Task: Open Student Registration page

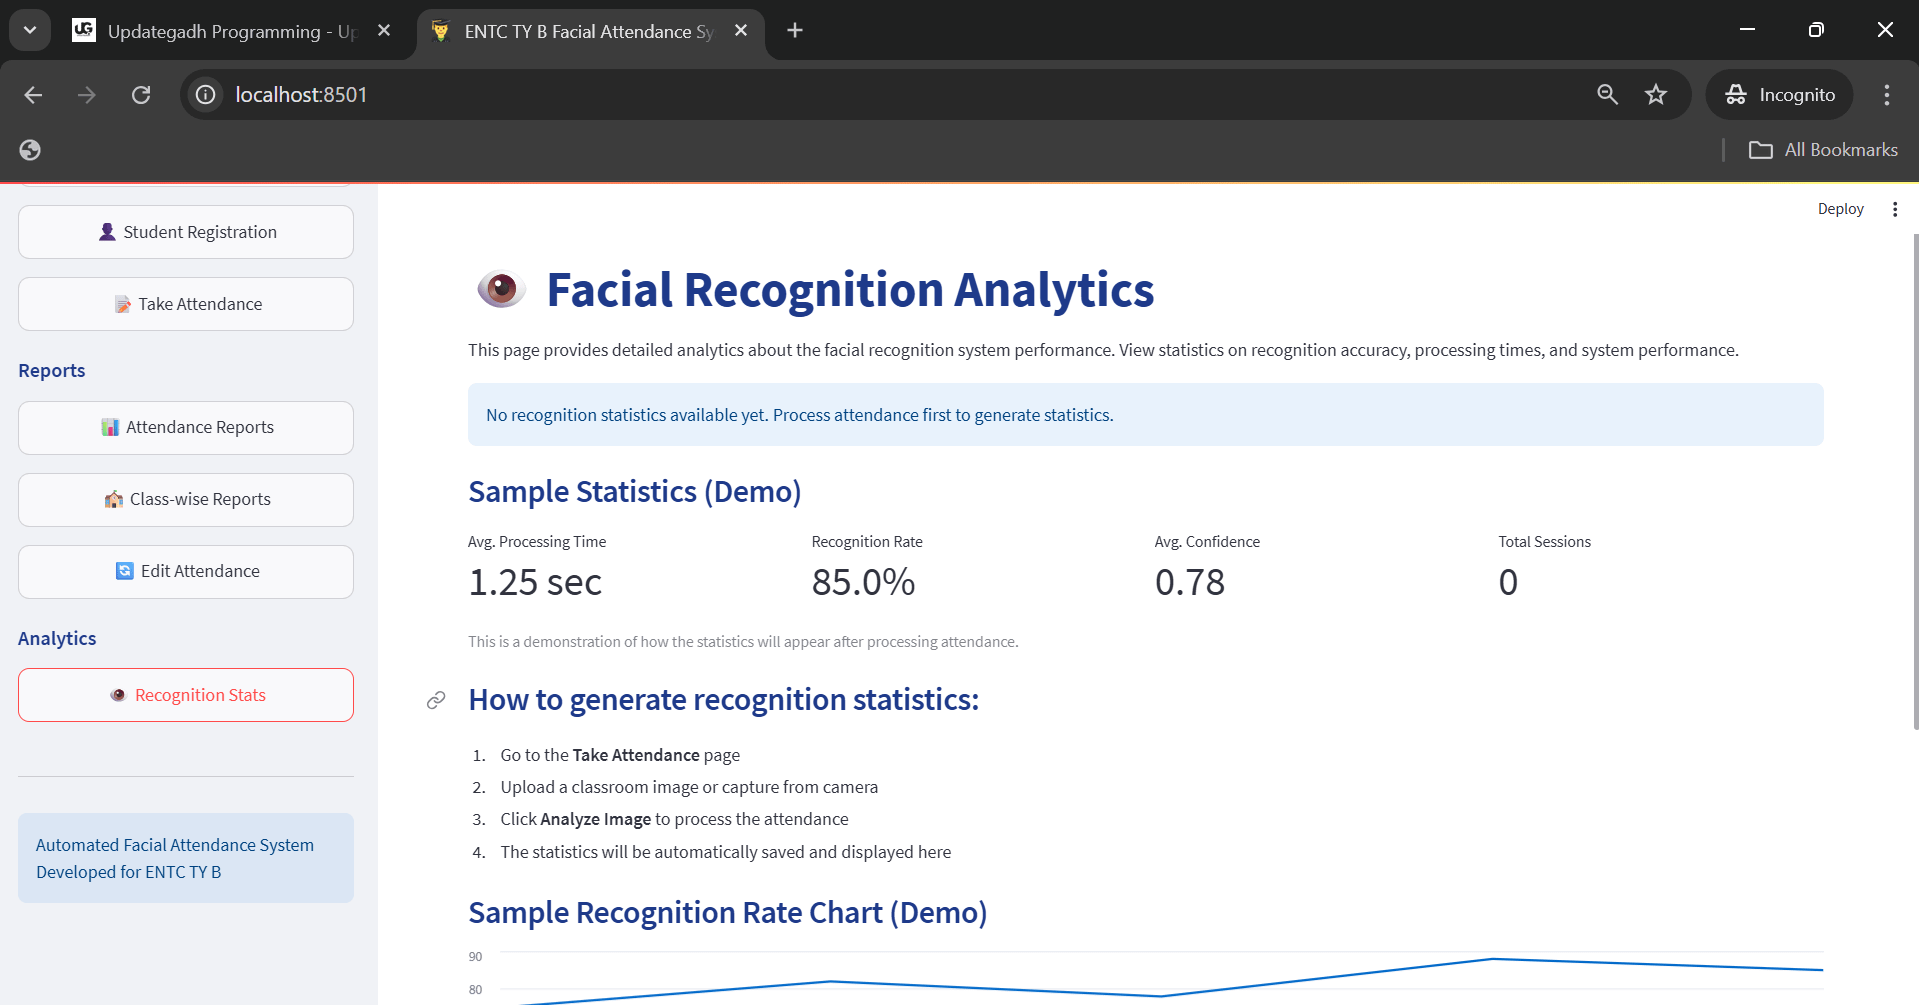Action: pos(186,232)
